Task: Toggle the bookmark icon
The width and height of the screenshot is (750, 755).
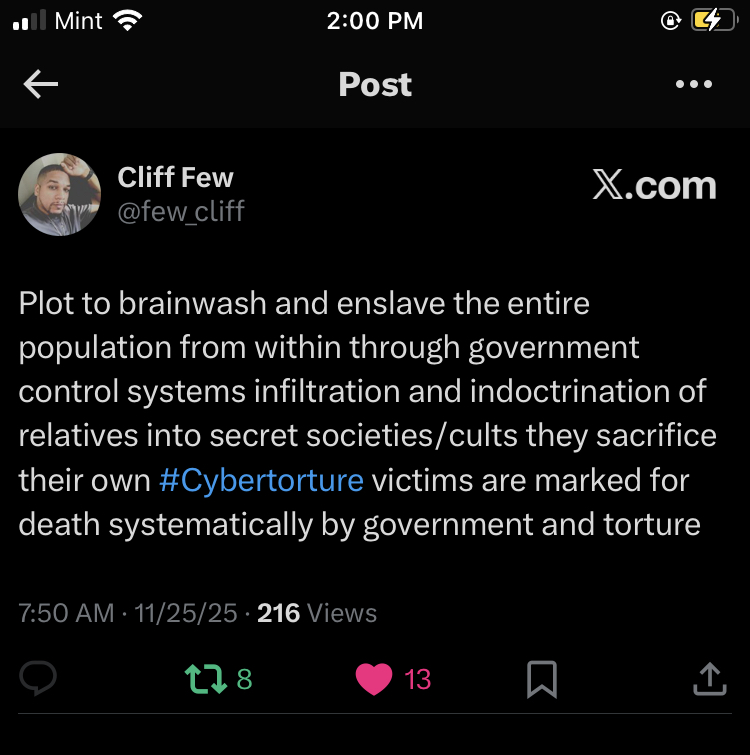Action: (x=542, y=679)
